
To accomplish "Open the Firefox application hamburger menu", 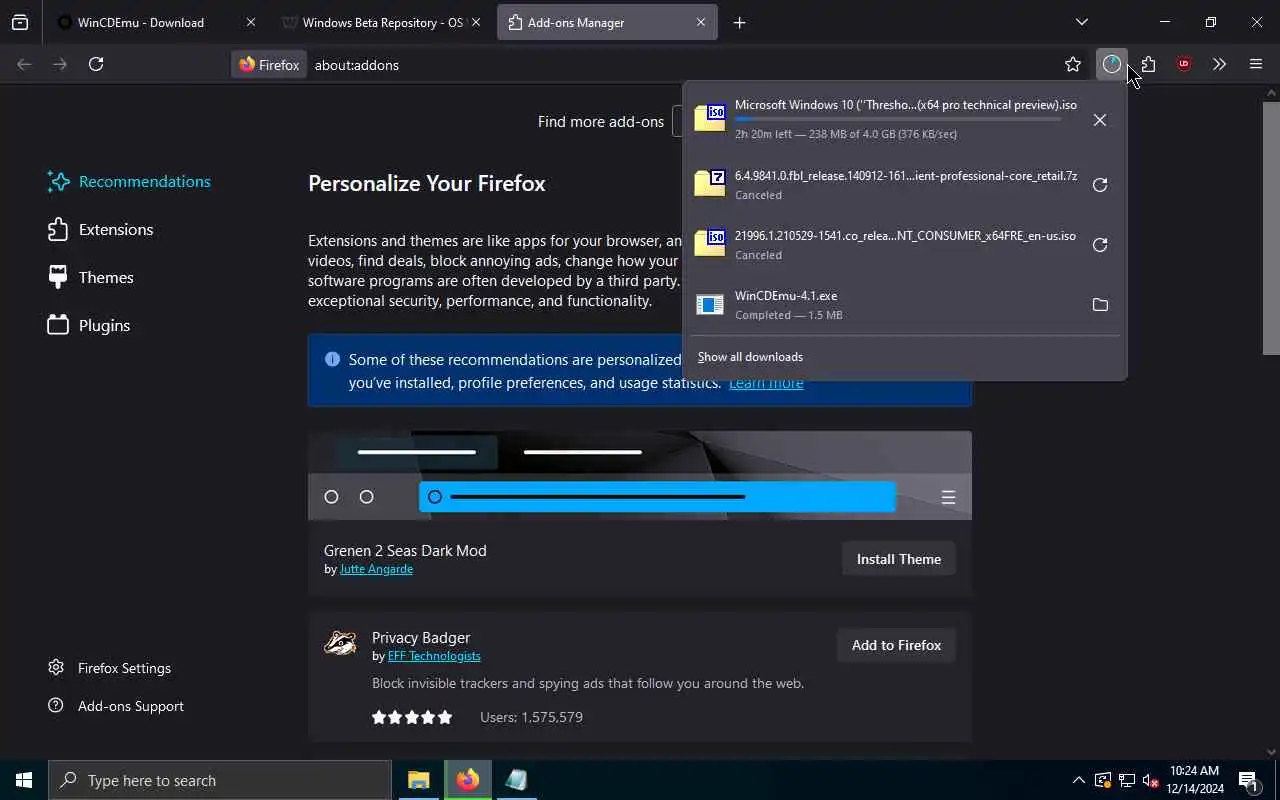I will (1256, 64).
